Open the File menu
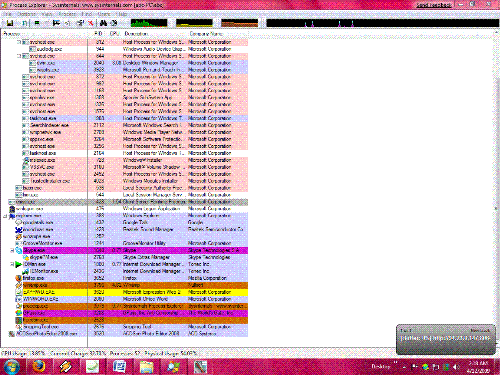Image resolution: width=500 pixels, height=375 pixels. [7, 14]
